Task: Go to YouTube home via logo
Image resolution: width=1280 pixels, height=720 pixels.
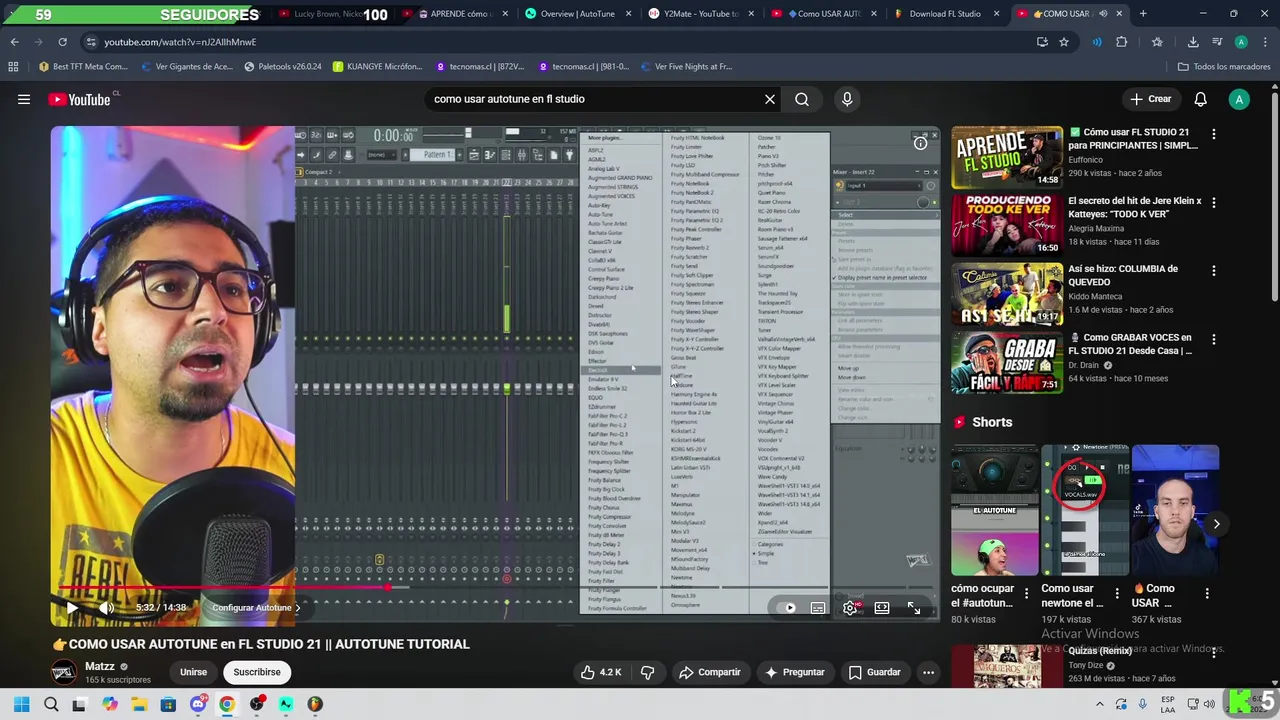Action: click(80, 99)
